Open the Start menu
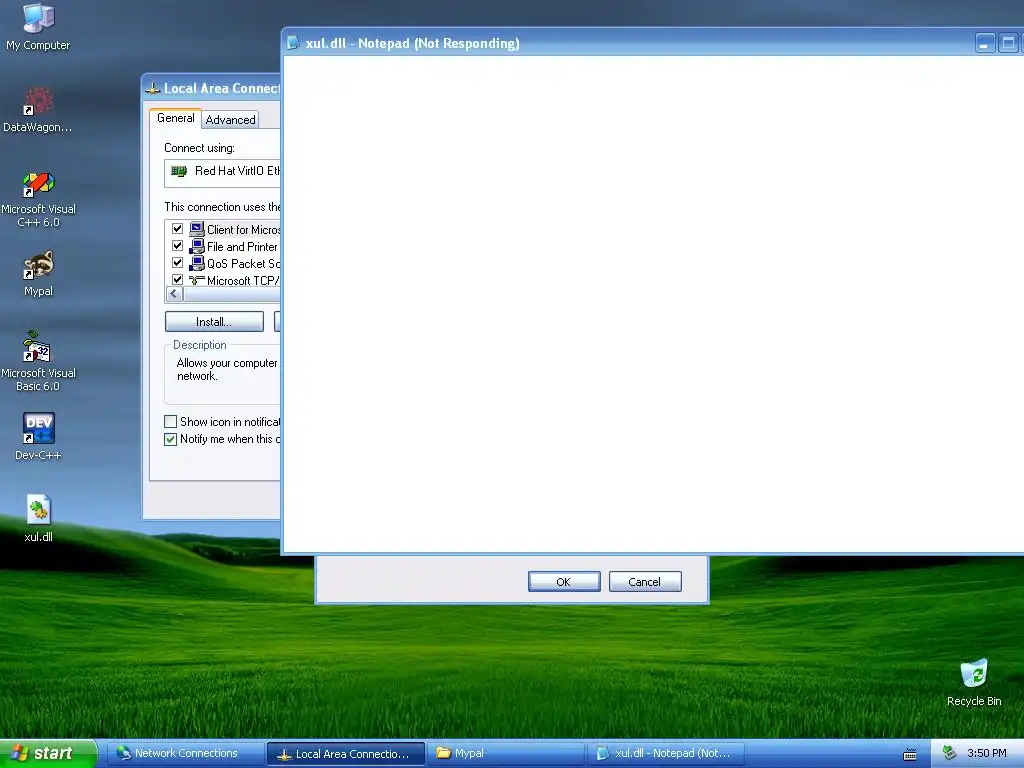The image size is (1024, 768). coord(48,754)
